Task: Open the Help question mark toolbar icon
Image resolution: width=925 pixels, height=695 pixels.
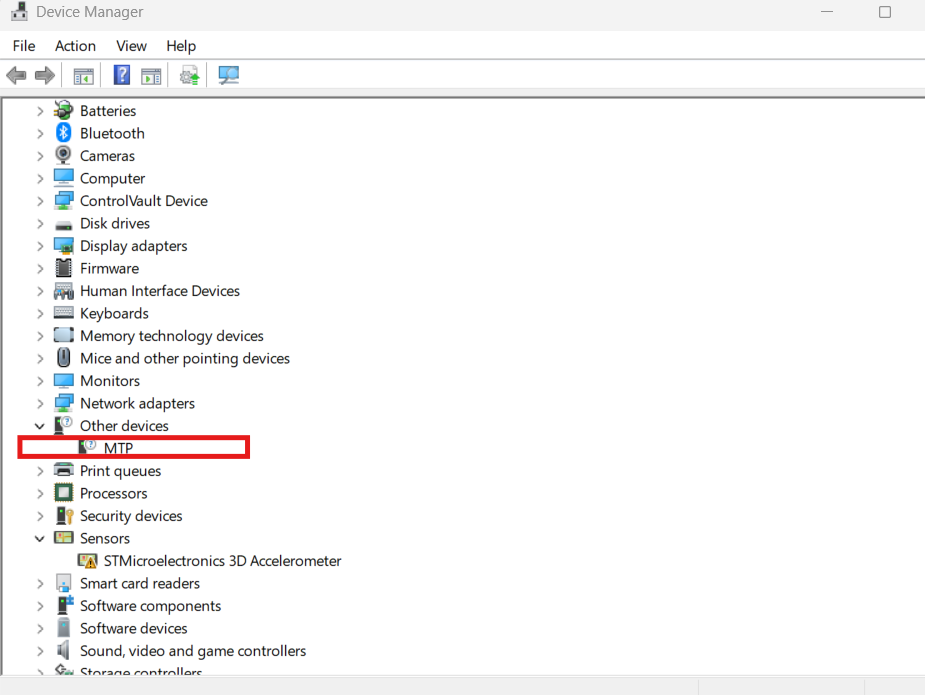Action: [x=122, y=75]
